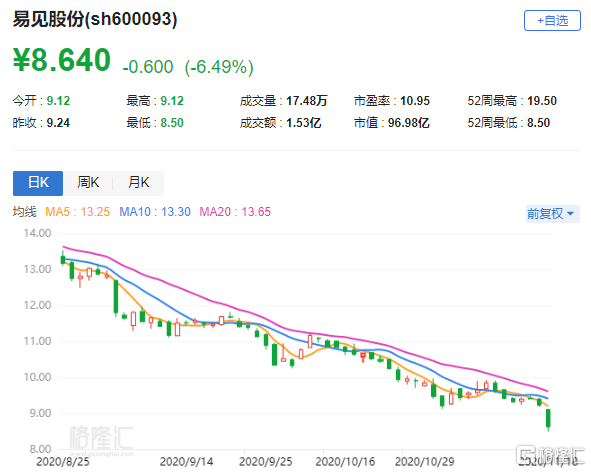This screenshot has height=472, width=591.
Task: Click the 今开 value 9.12
Action: [x=58, y=101]
